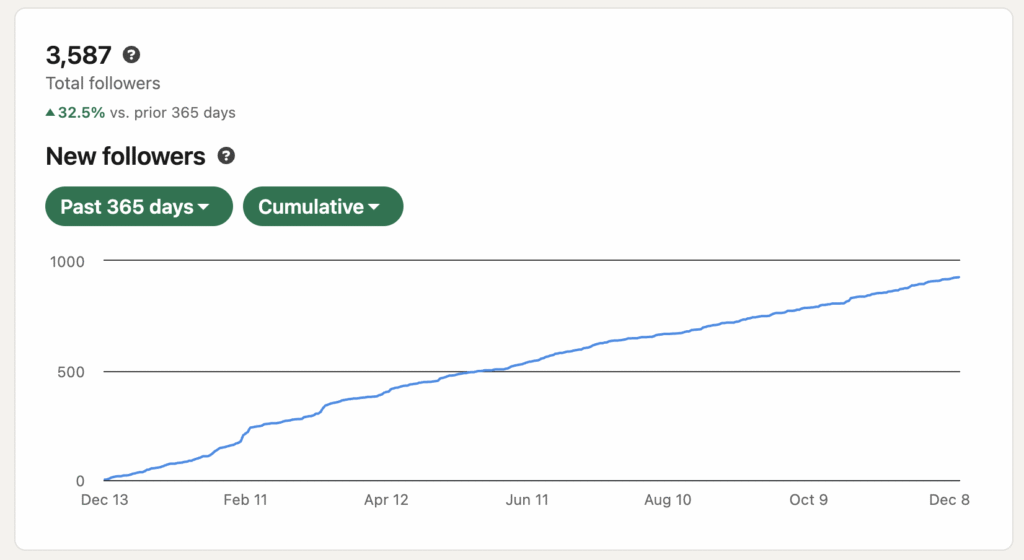This screenshot has height=560, width=1024.
Task: Click help icon next to New followers
Action: [x=227, y=156]
